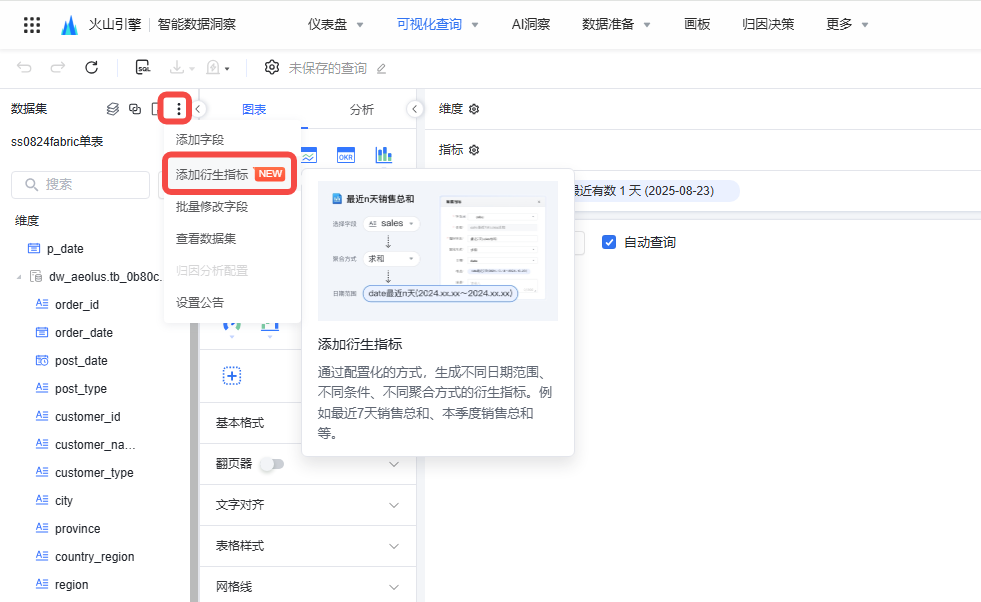
Task: Toggle the 自动查询 checkbox
Action: (x=609, y=242)
